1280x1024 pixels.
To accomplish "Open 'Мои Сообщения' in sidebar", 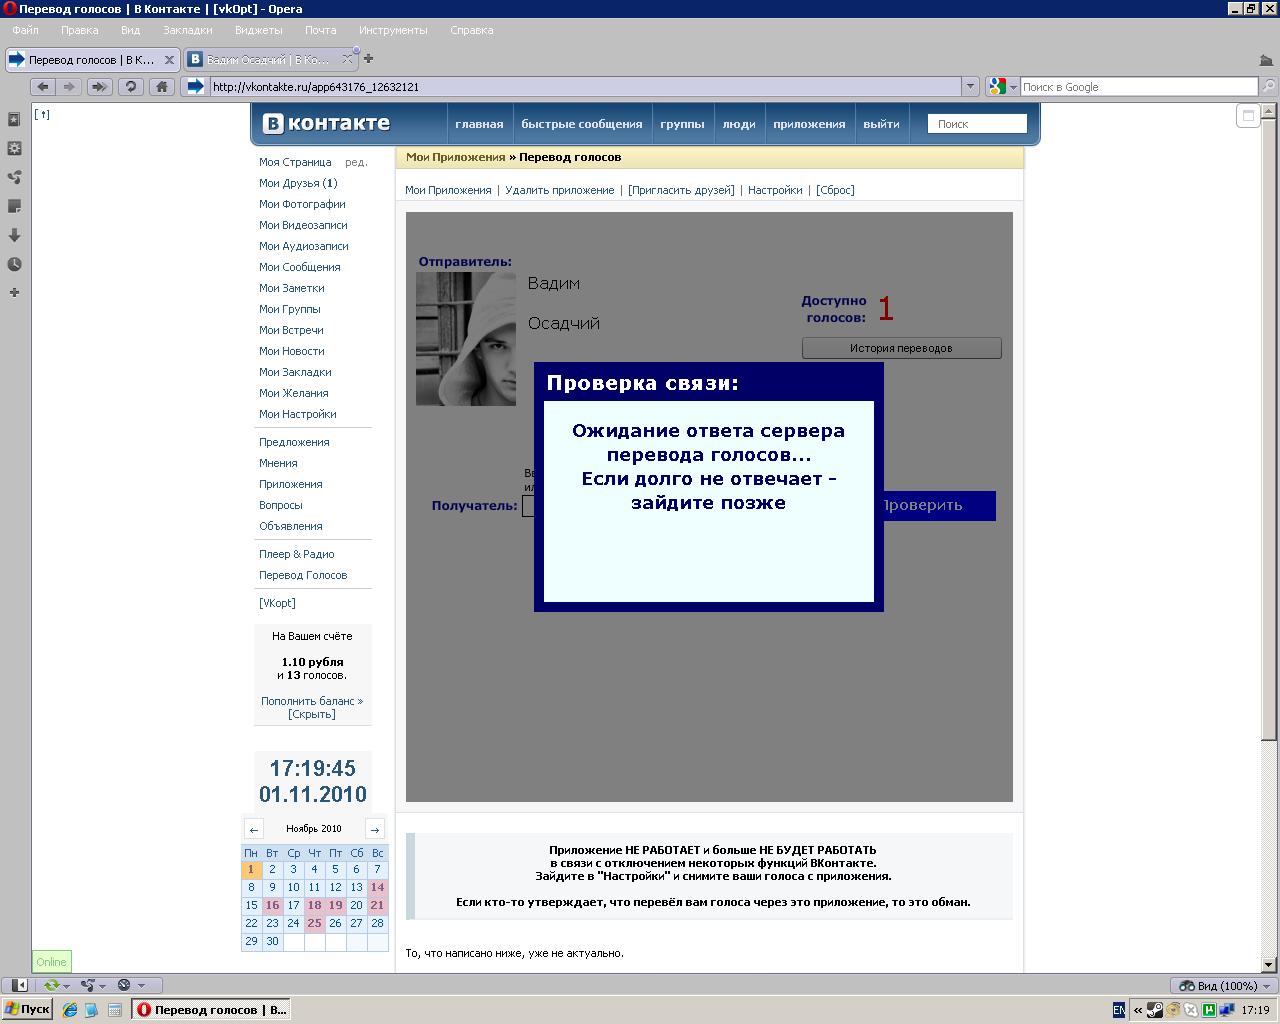I will 300,267.
